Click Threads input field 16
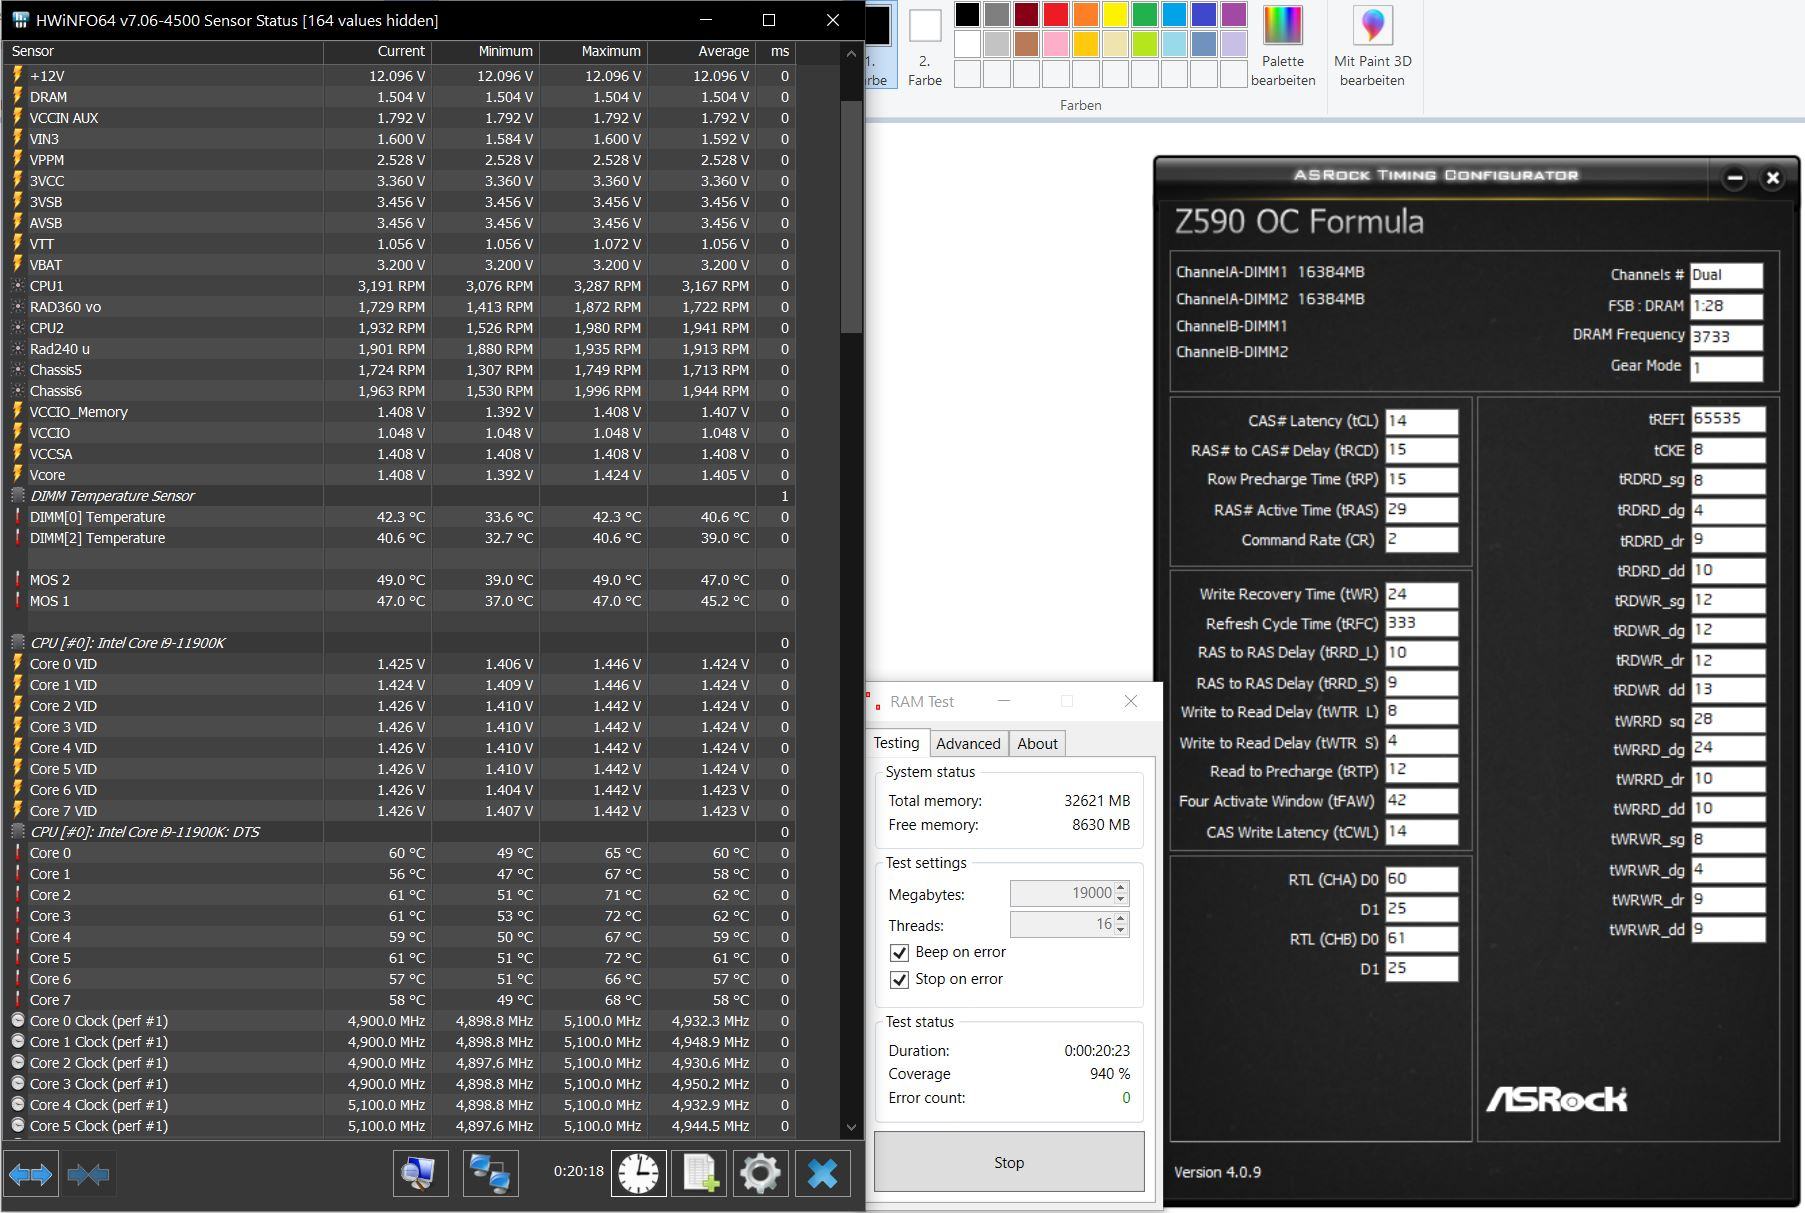This screenshot has height=1213, width=1805. pyautogui.click(x=1062, y=924)
